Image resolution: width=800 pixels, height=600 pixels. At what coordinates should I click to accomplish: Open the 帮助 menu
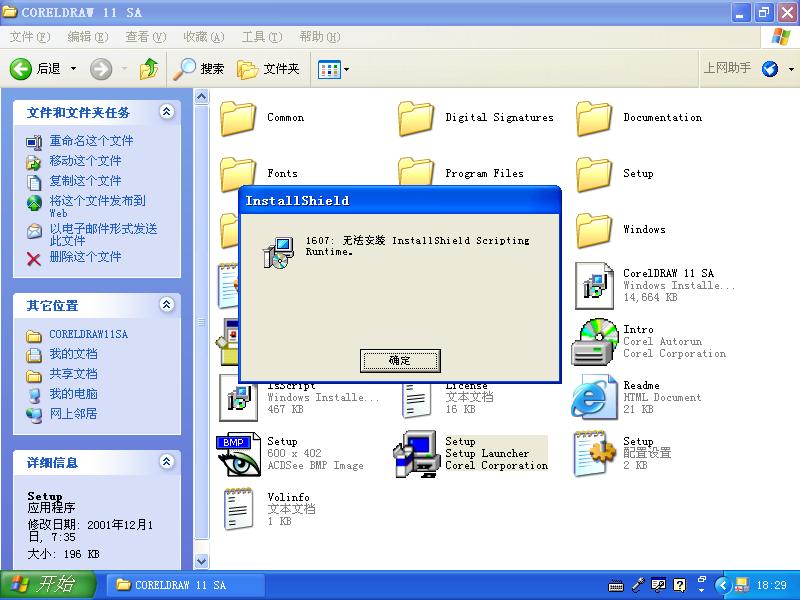point(320,37)
